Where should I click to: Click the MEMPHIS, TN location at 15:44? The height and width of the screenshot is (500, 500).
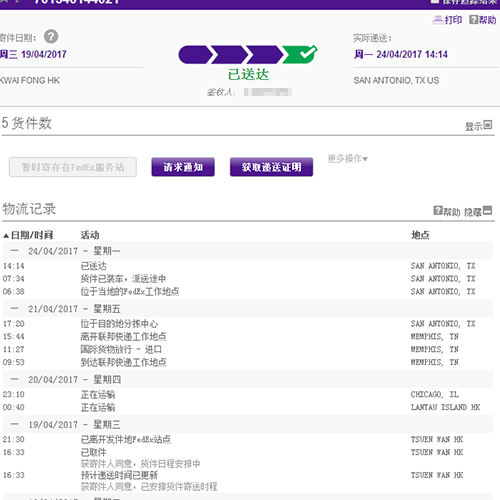pyautogui.click(x=435, y=337)
